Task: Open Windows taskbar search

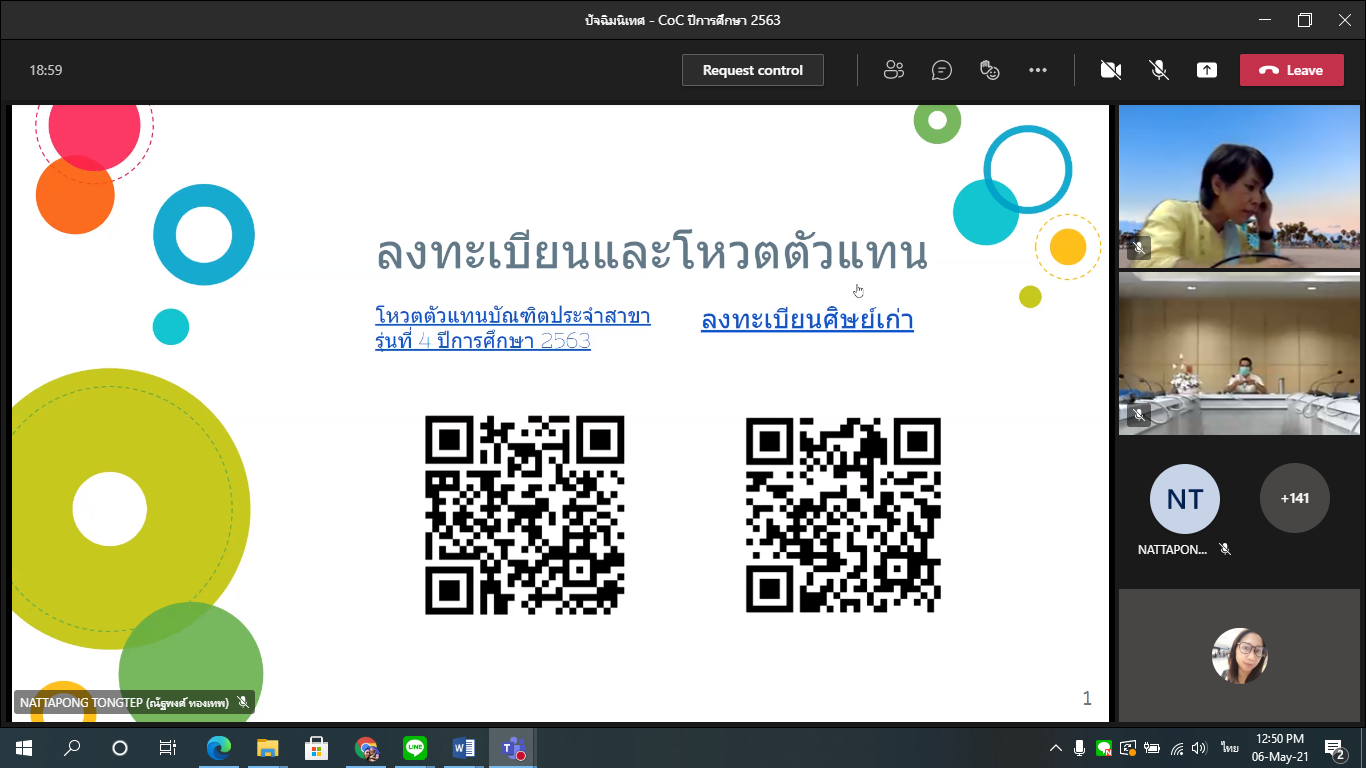Action: [72, 747]
